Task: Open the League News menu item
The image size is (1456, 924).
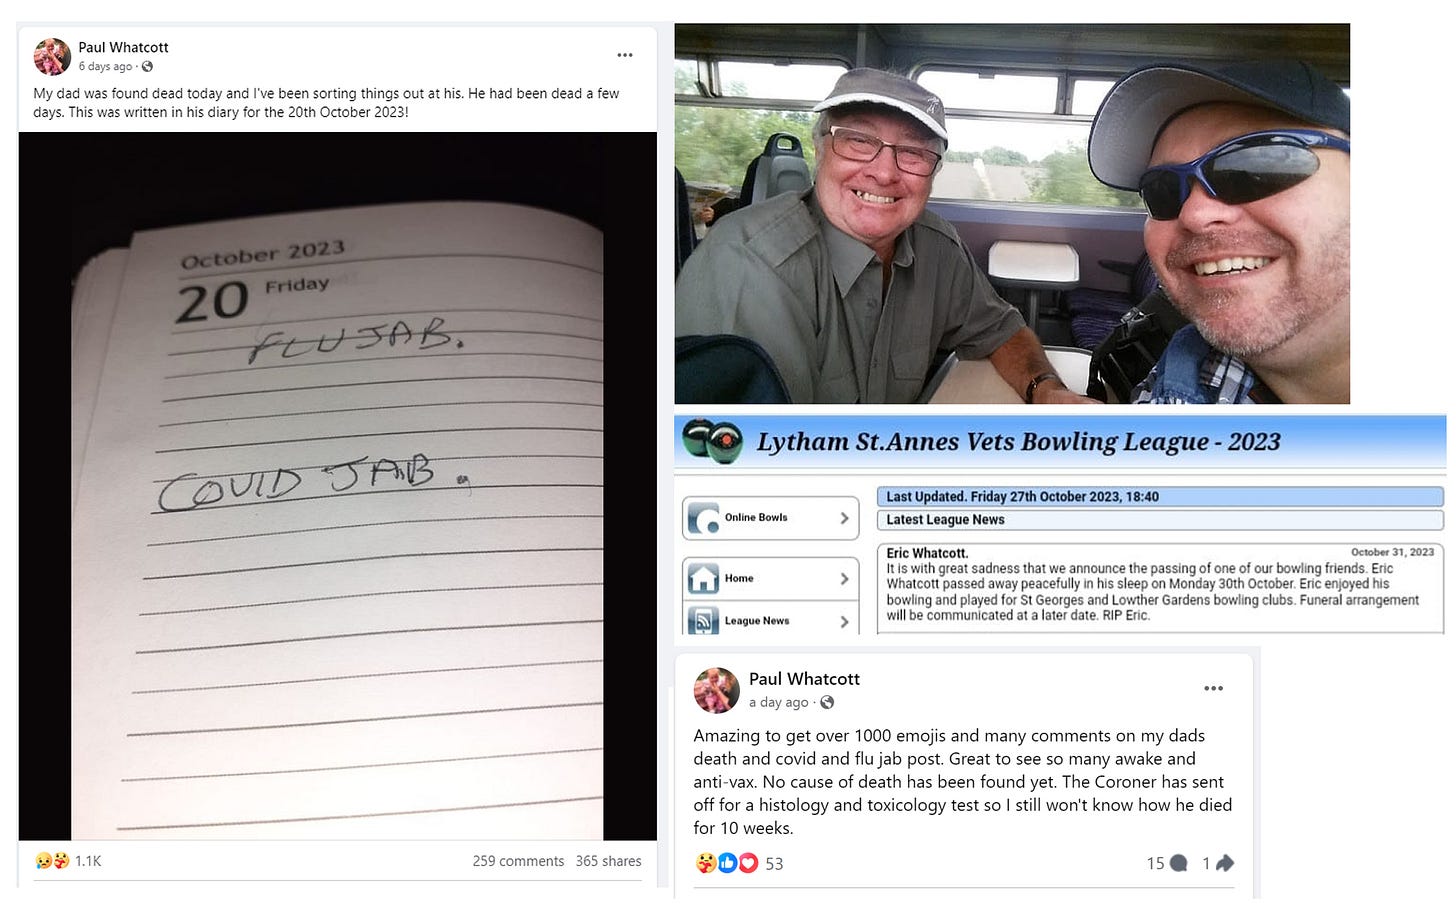Action: (x=770, y=619)
